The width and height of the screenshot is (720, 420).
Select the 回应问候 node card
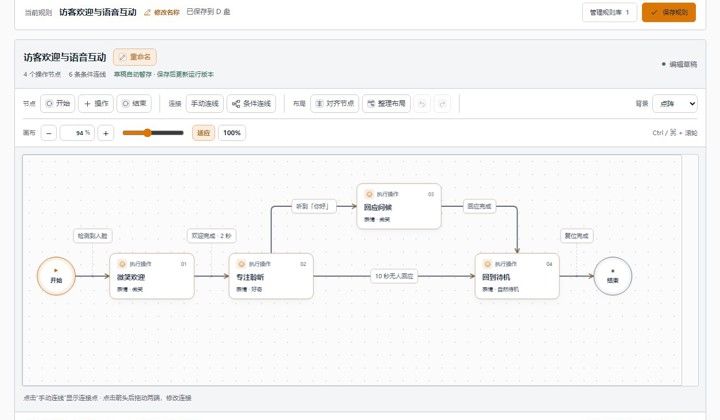tap(399, 206)
